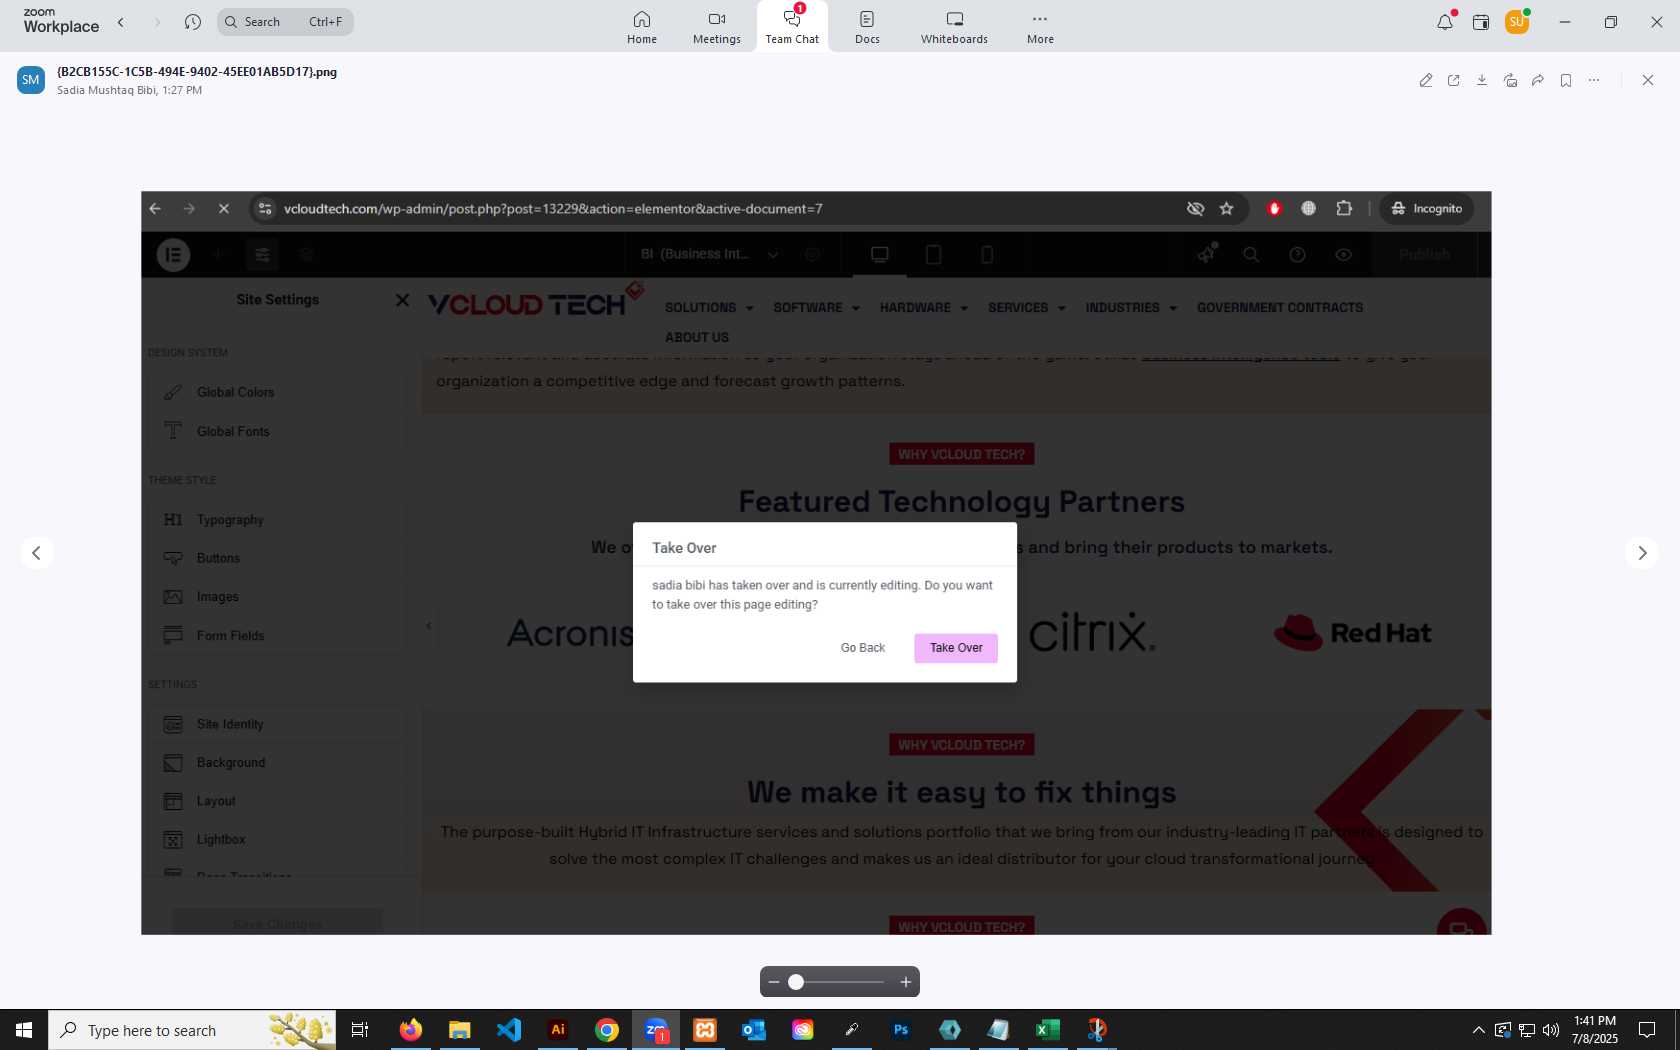Image resolution: width=1680 pixels, height=1050 pixels.
Task: Click the image file name title
Action: point(197,72)
